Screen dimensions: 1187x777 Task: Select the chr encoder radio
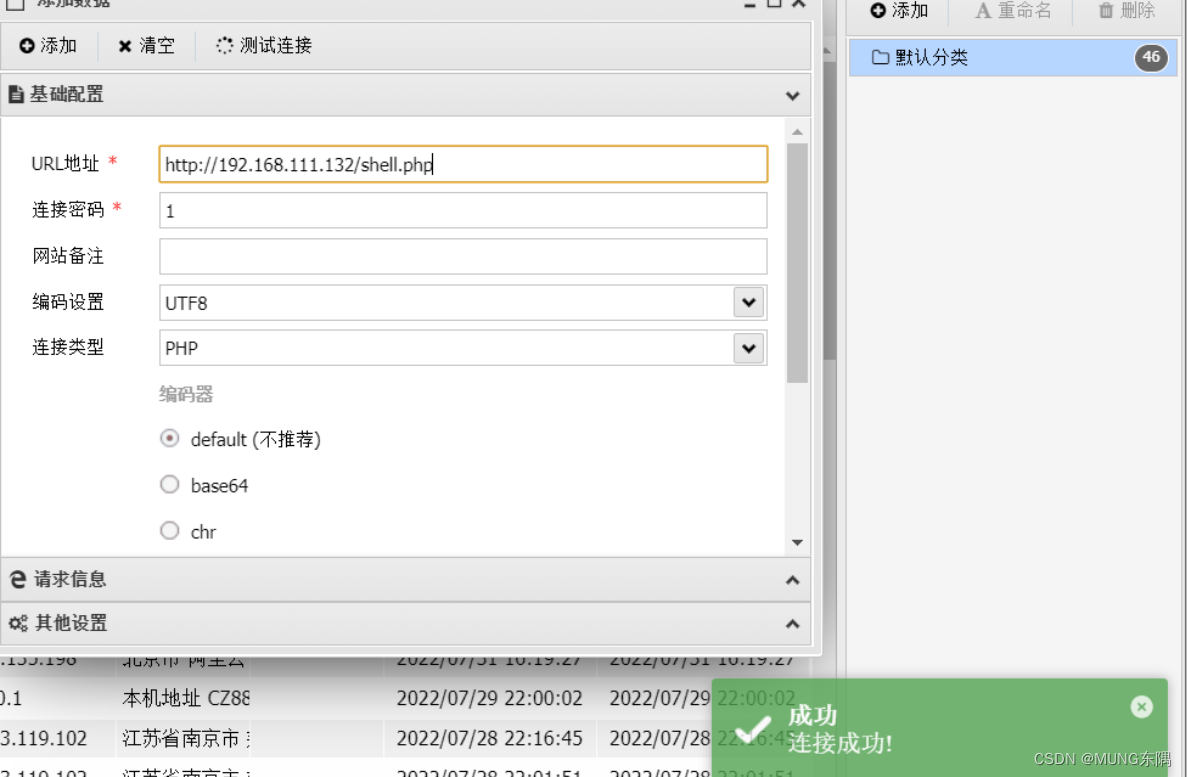point(170,530)
